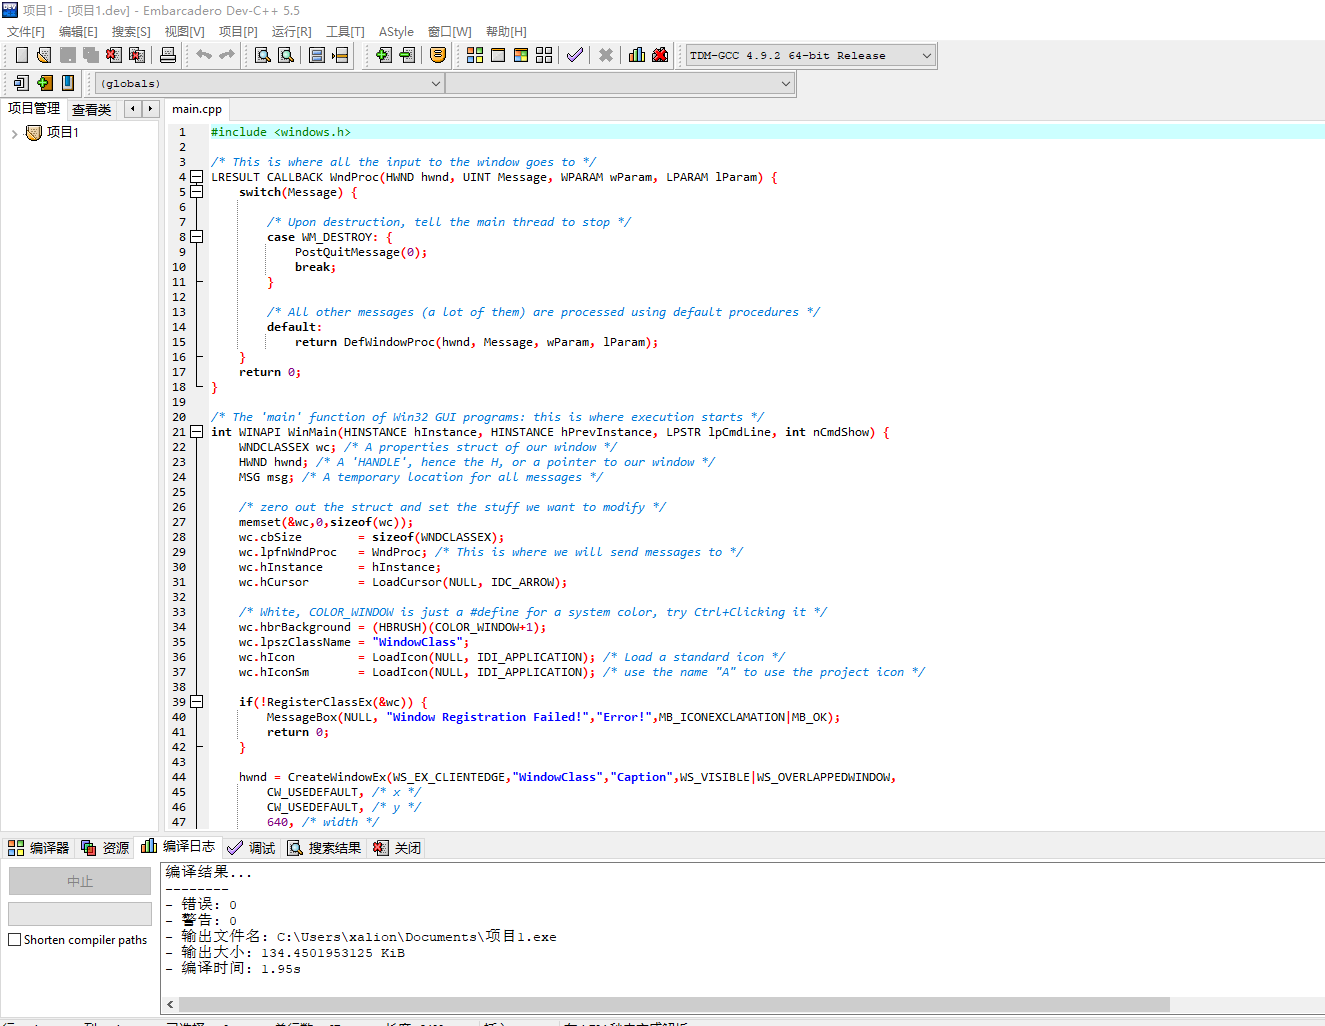
Task: Click the Compile and Run icon
Action: (x=521, y=55)
